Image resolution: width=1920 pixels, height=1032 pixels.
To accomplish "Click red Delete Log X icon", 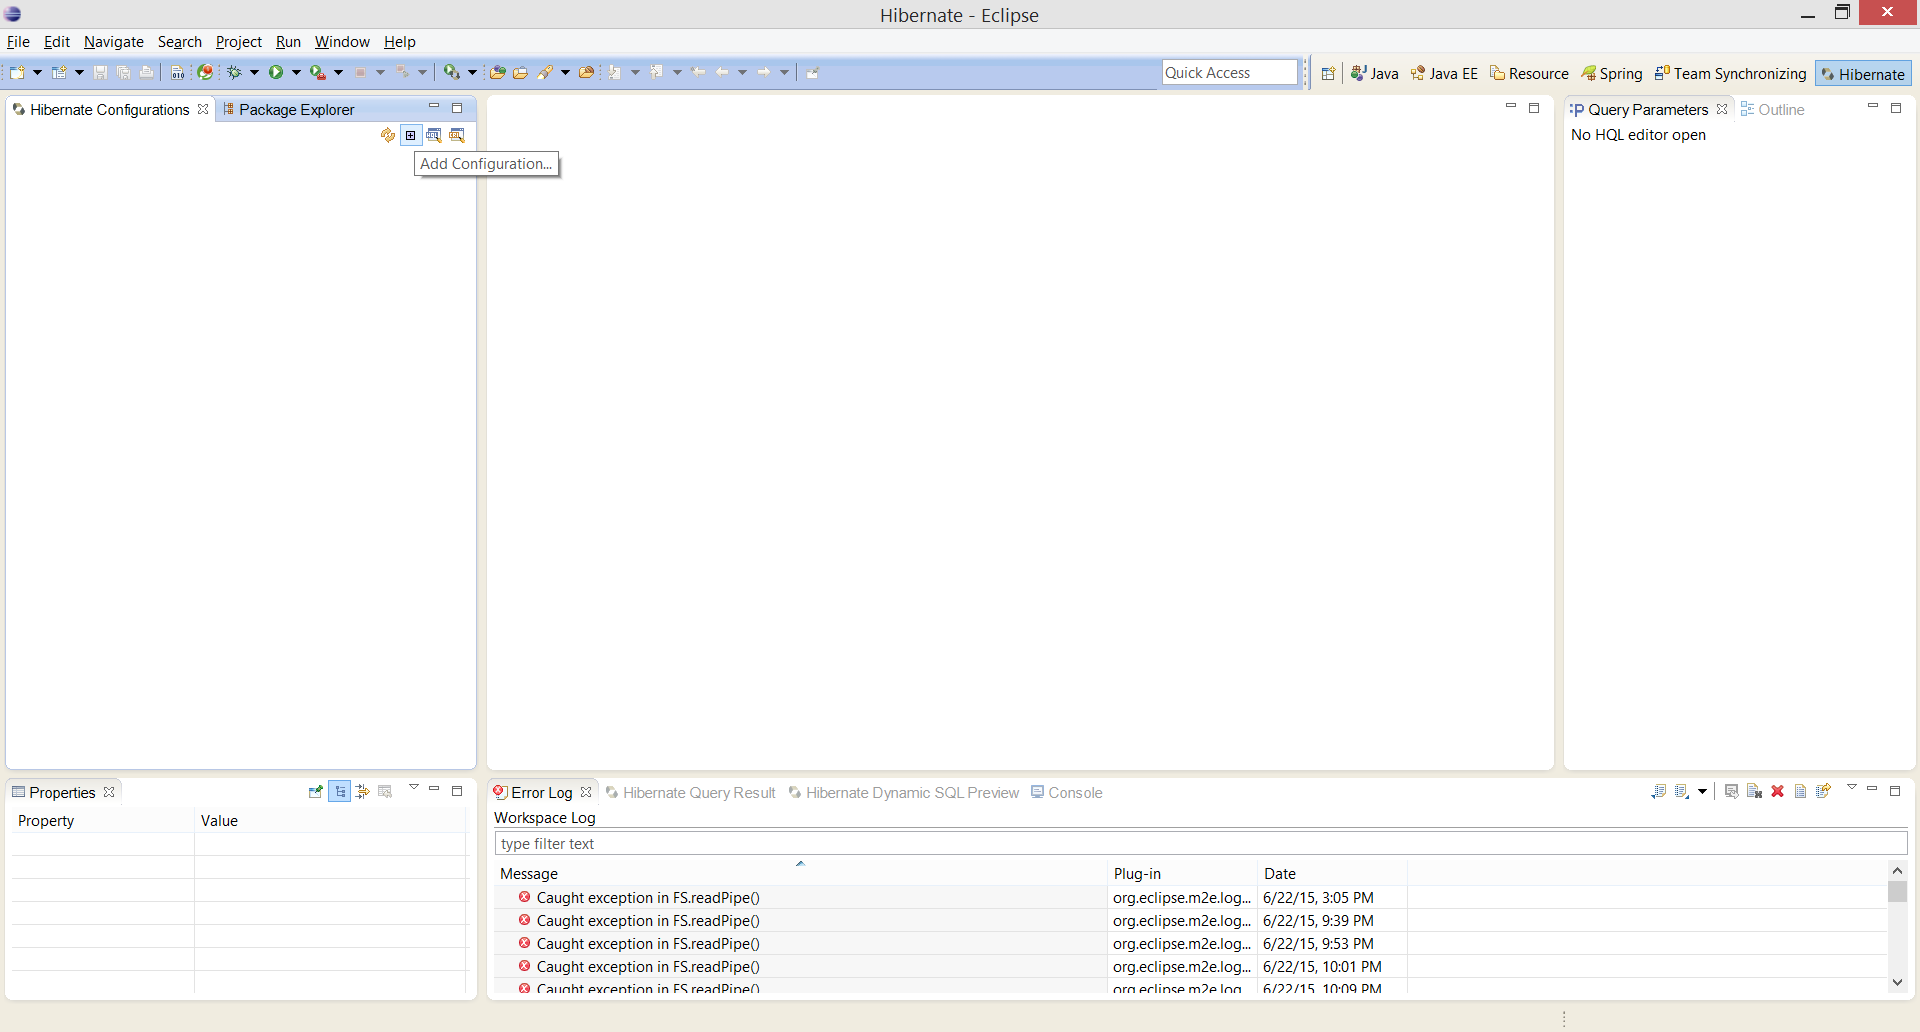I will click(1777, 791).
